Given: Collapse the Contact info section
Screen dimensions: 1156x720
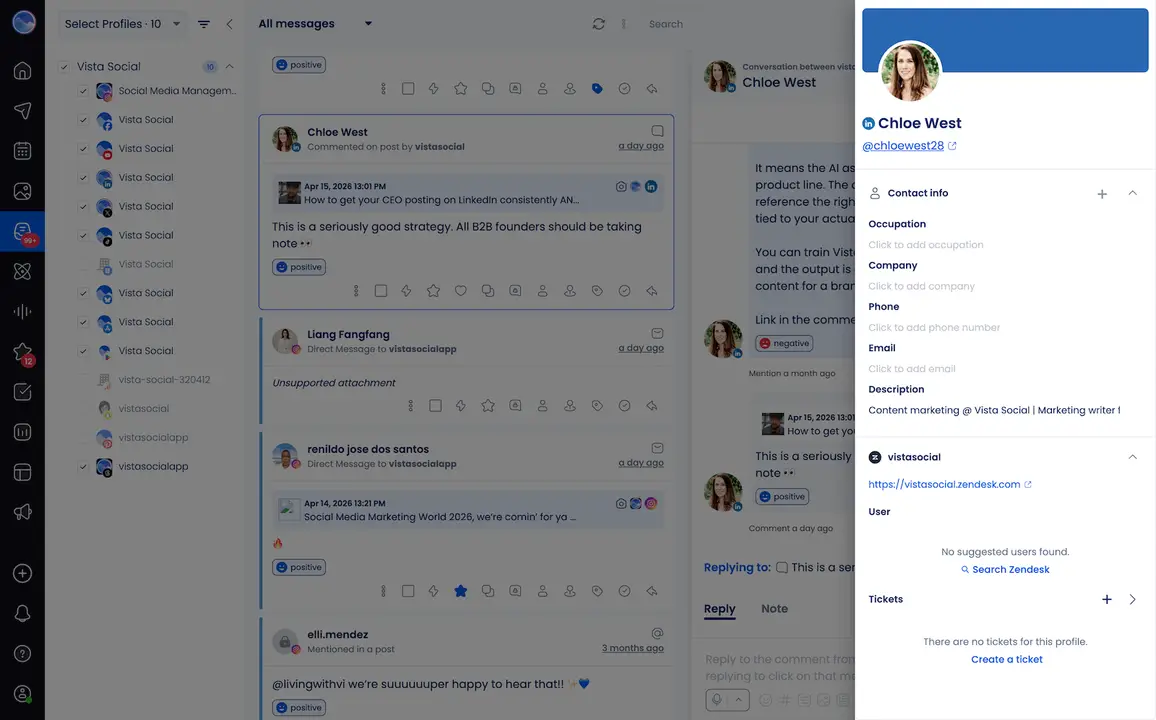Looking at the screenshot, I should coord(1132,192).
